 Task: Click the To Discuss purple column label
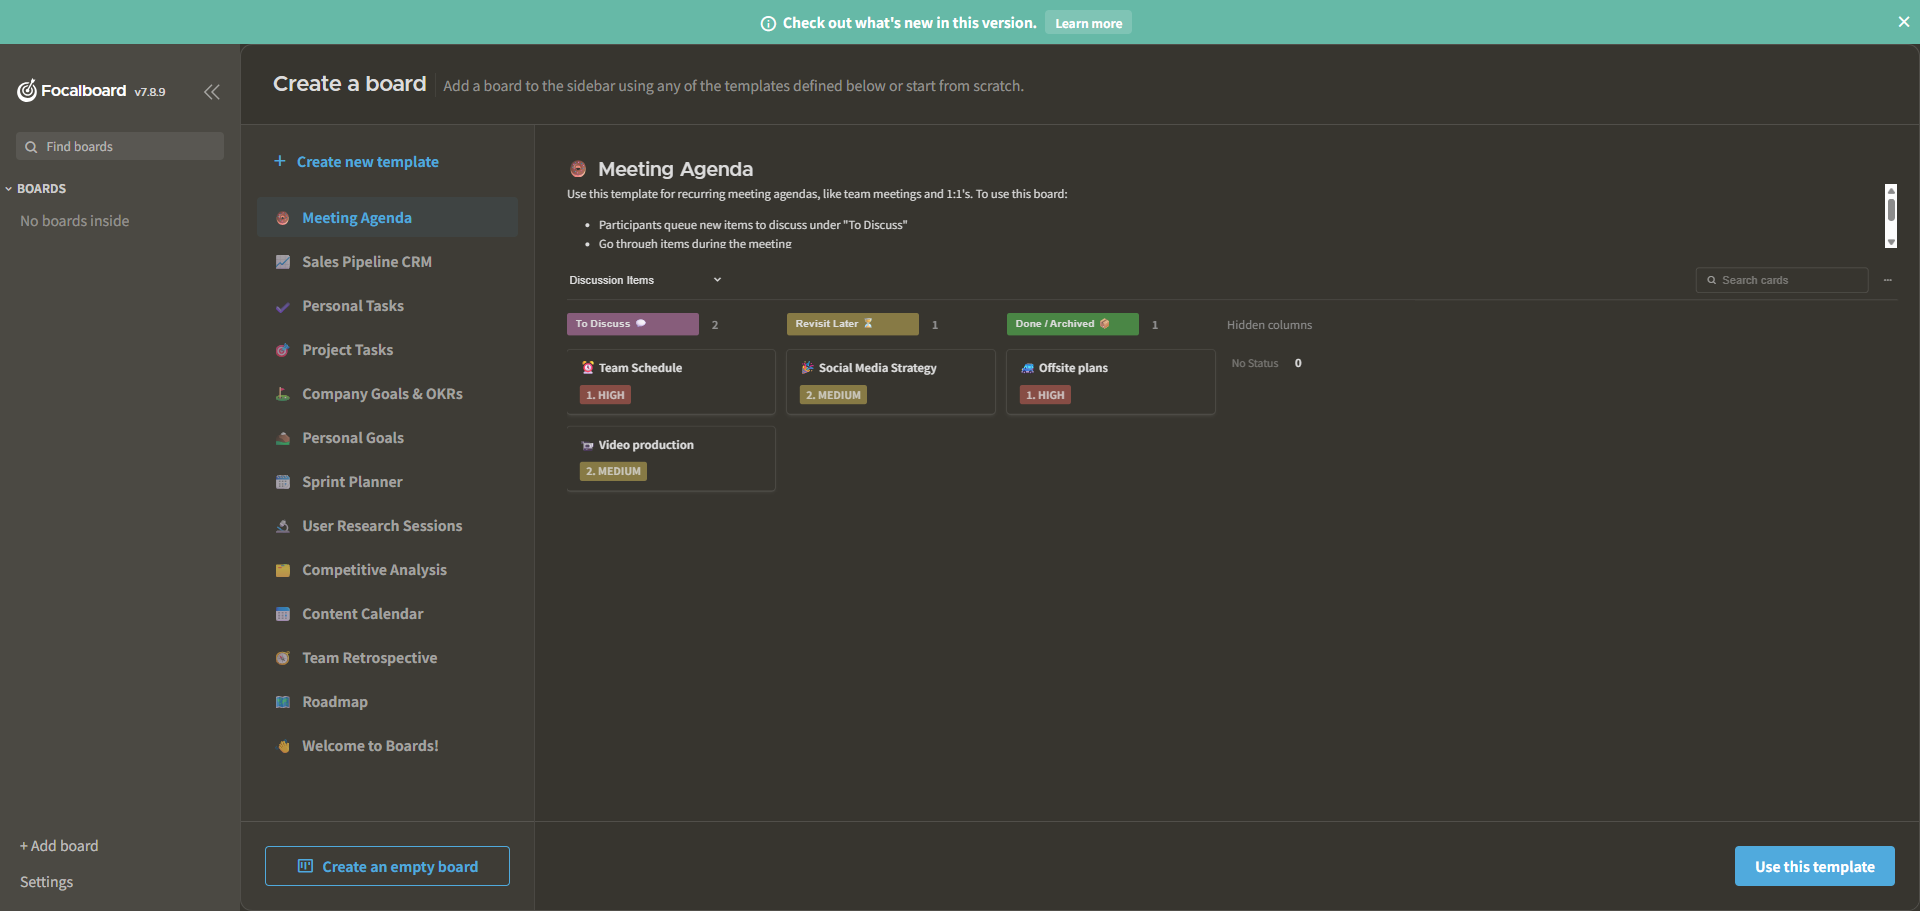point(632,324)
